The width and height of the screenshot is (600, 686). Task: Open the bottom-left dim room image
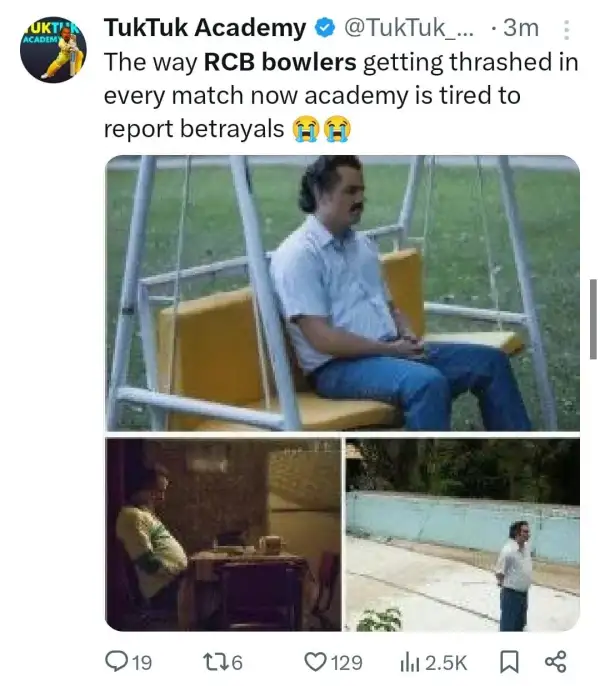click(x=223, y=534)
